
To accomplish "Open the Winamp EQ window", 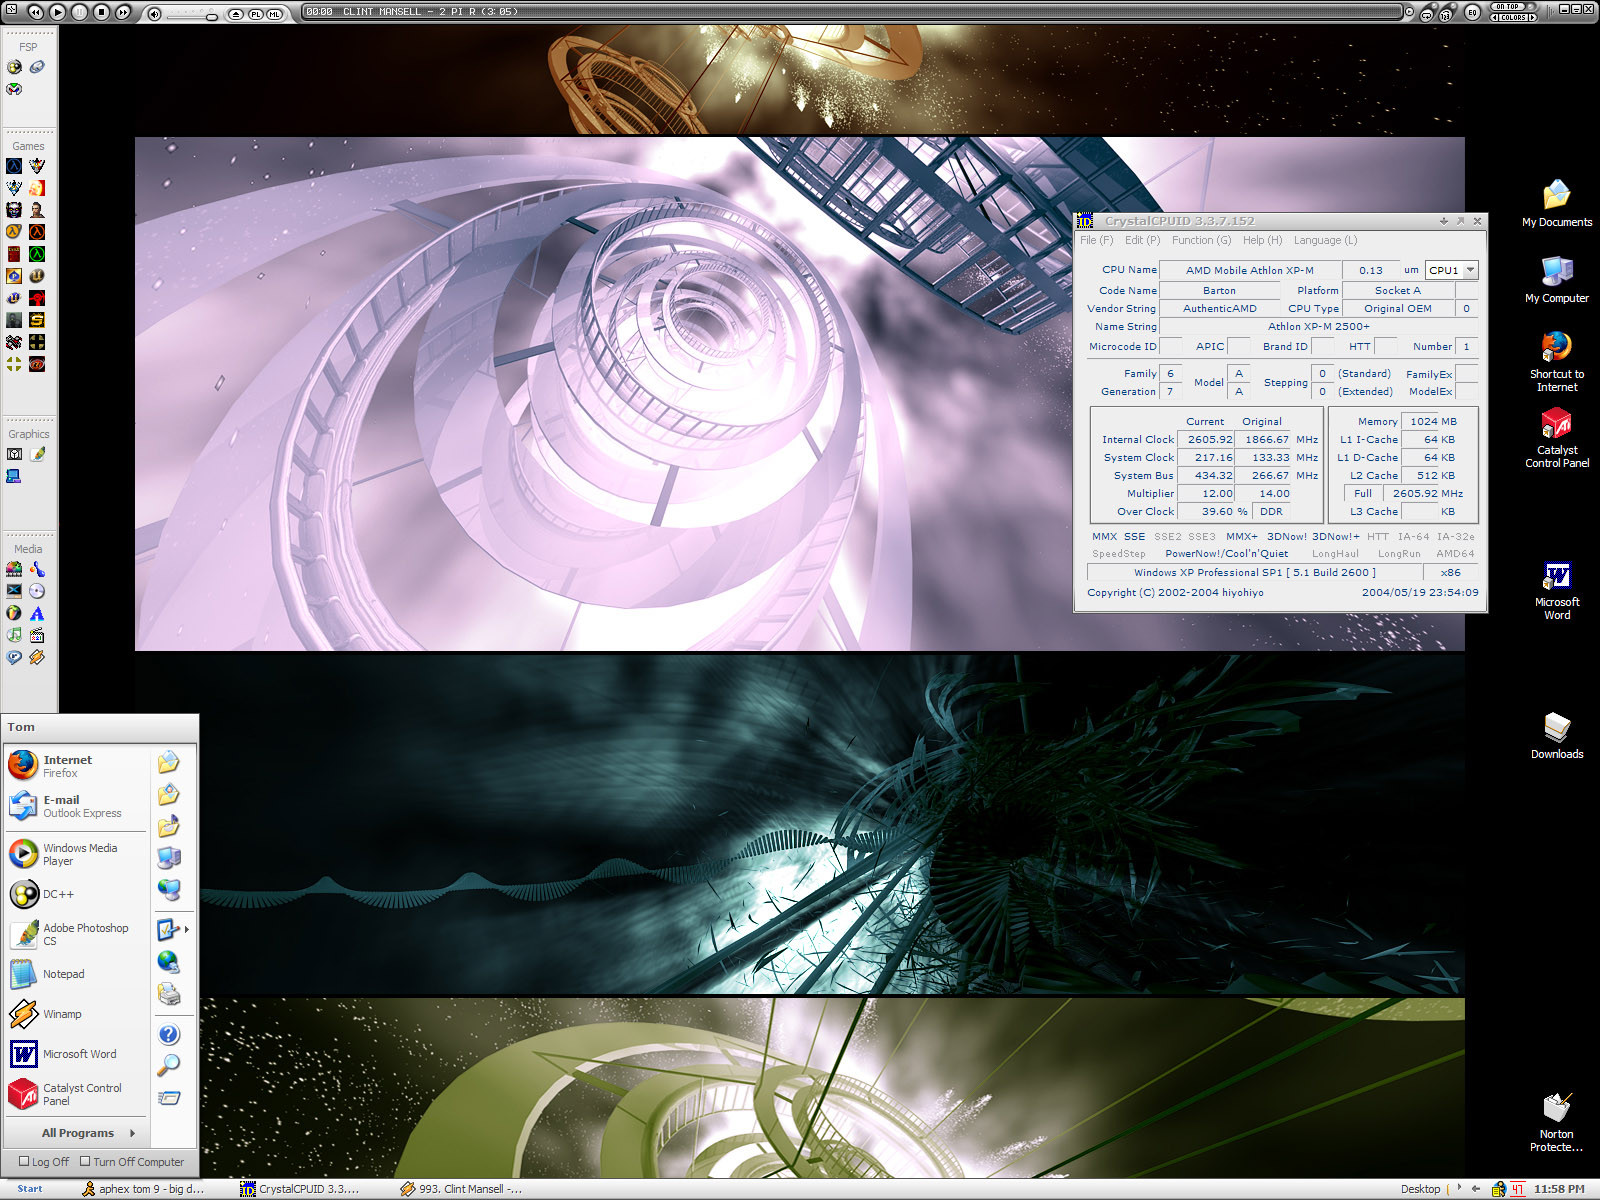I will click(x=1472, y=12).
